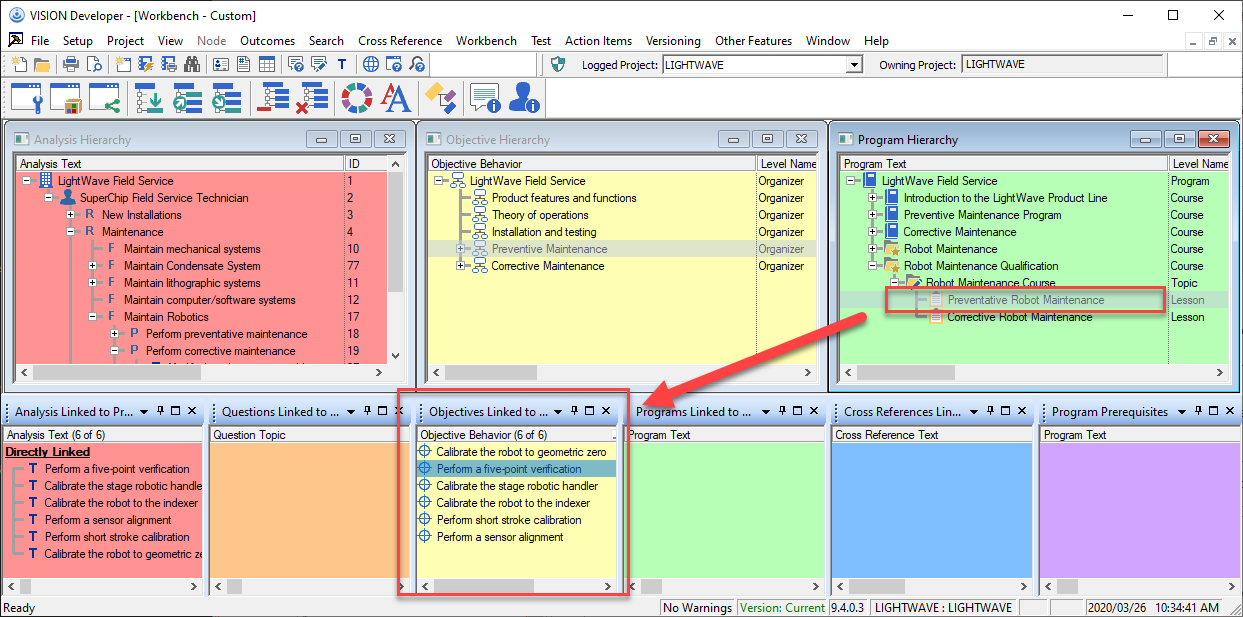Viewport: 1243px width, 617px height.
Task: Click the new document icon in the top toolbar
Action: click(18, 65)
